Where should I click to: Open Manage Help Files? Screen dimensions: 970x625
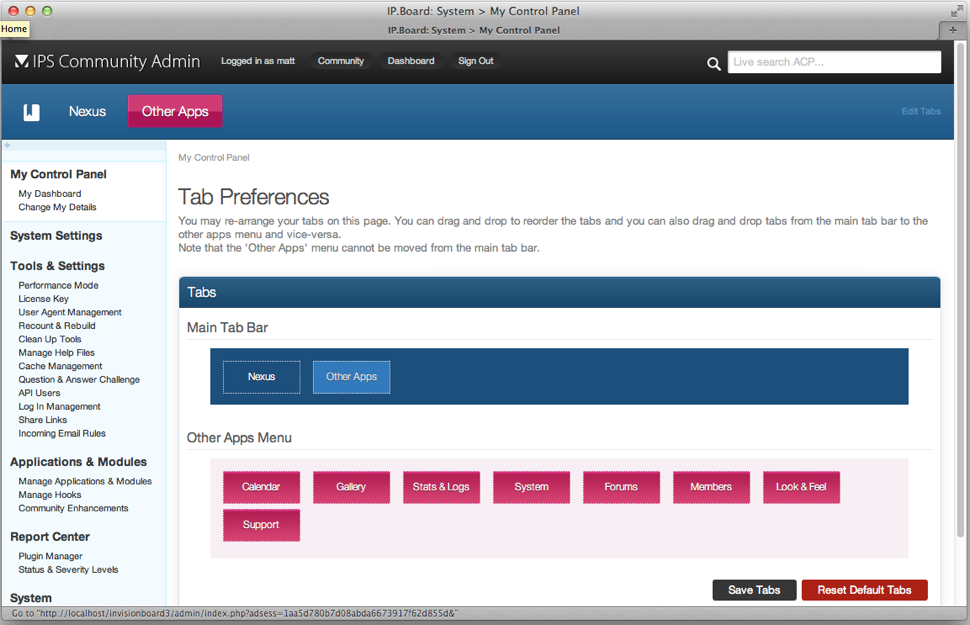(x=56, y=353)
